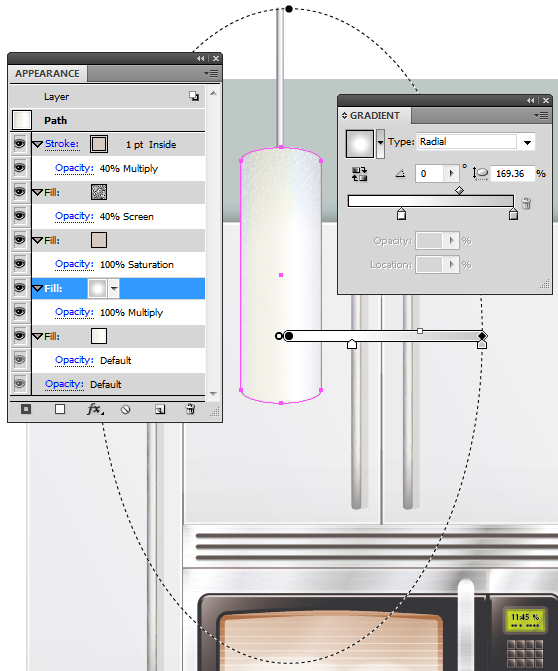The width and height of the screenshot is (558, 671).
Task: Collapse the Gradient panel with double arrows
Action: [531, 101]
